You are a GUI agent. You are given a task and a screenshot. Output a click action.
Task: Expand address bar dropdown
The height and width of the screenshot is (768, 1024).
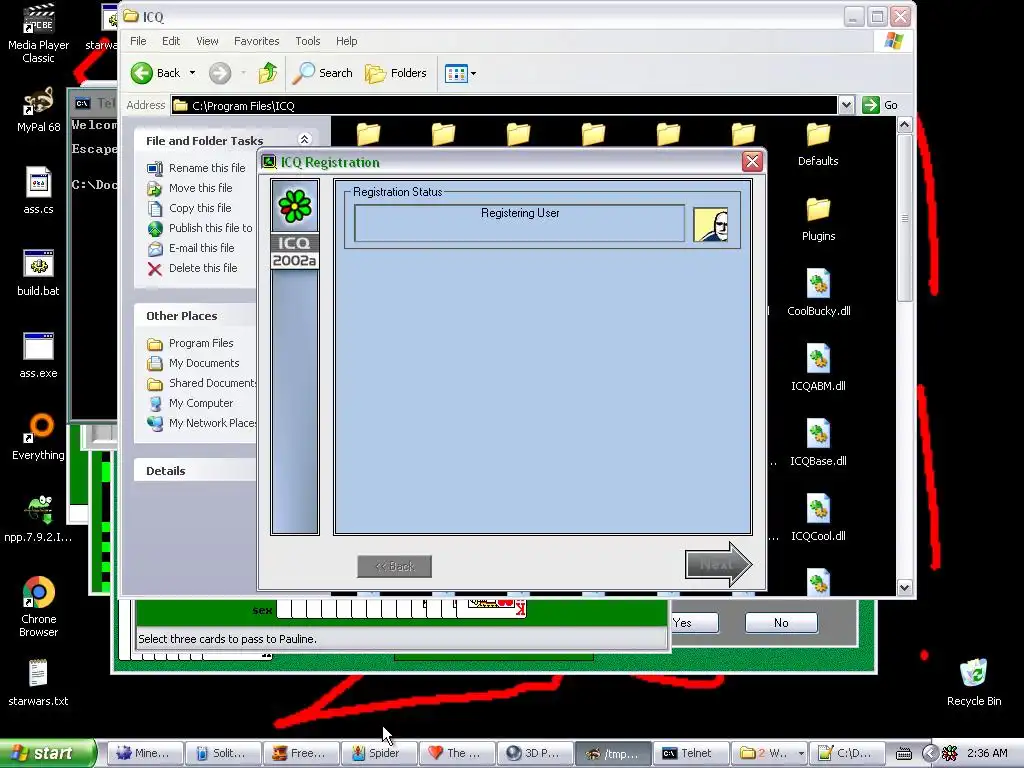tap(846, 105)
